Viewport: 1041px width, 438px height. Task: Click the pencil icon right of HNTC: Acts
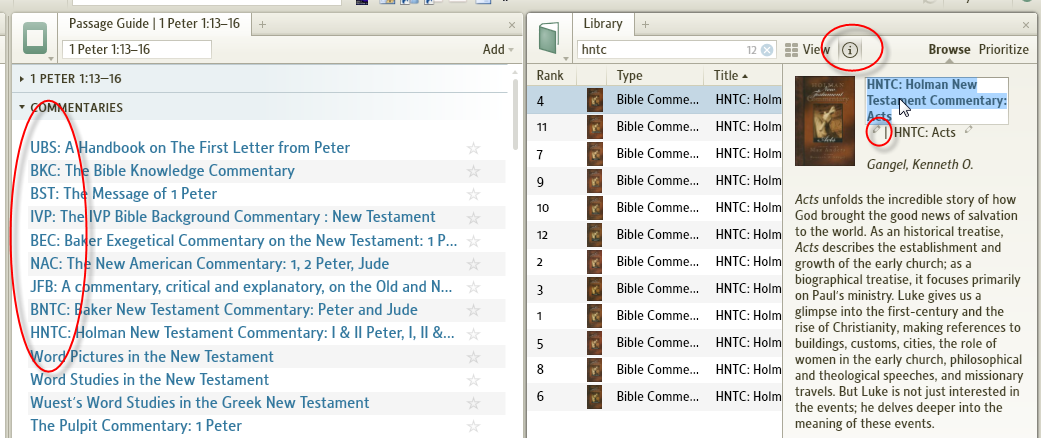tap(969, 130)
